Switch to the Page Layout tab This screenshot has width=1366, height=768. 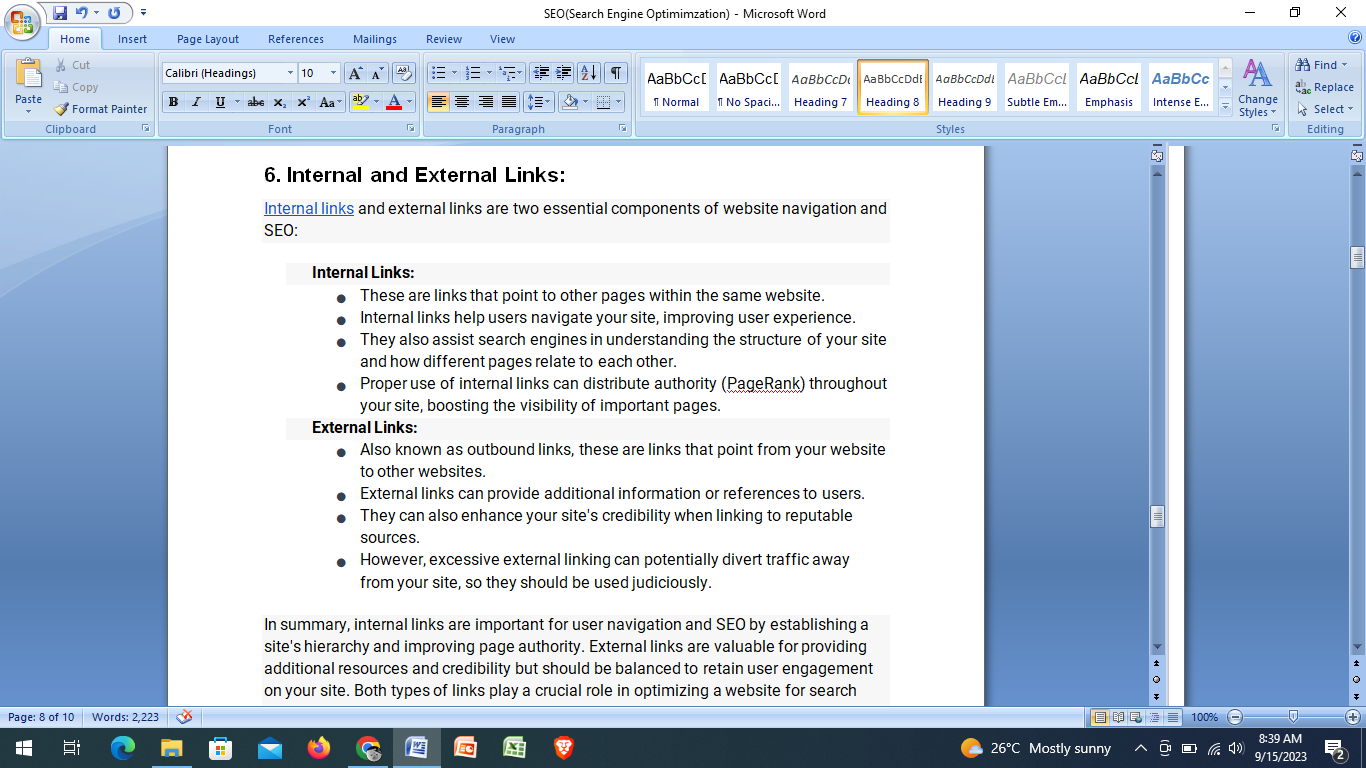coord(207,39)
